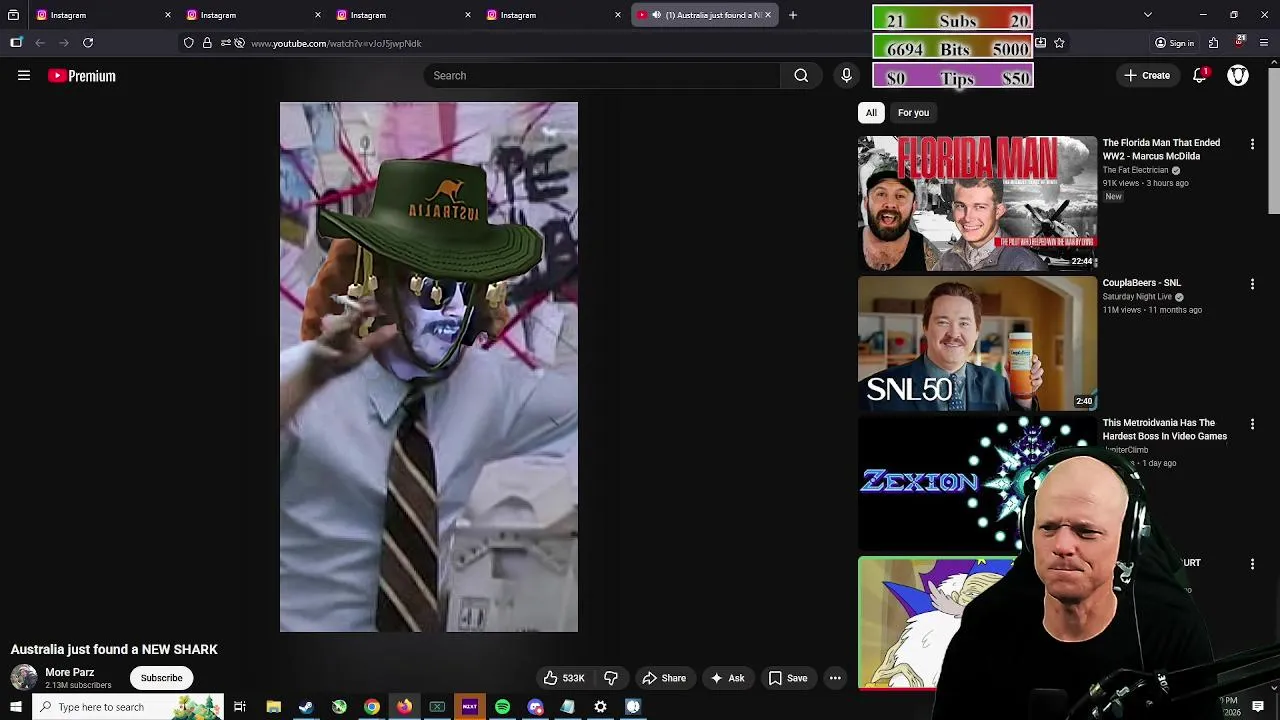The image size is (1280, 720).
Task: Click the Windows taskbar search box
Action: [x=128, y=707]
